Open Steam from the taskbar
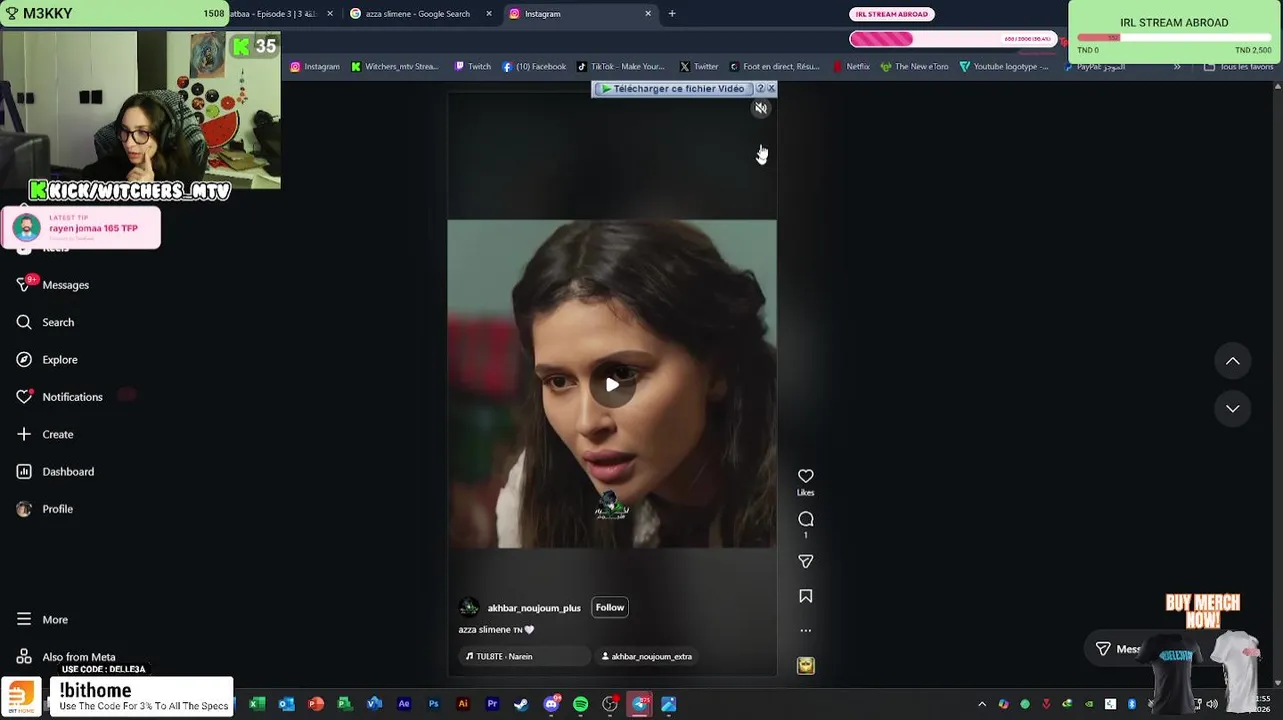Viewport: 1283px width, 720px height. pos(521,704)
